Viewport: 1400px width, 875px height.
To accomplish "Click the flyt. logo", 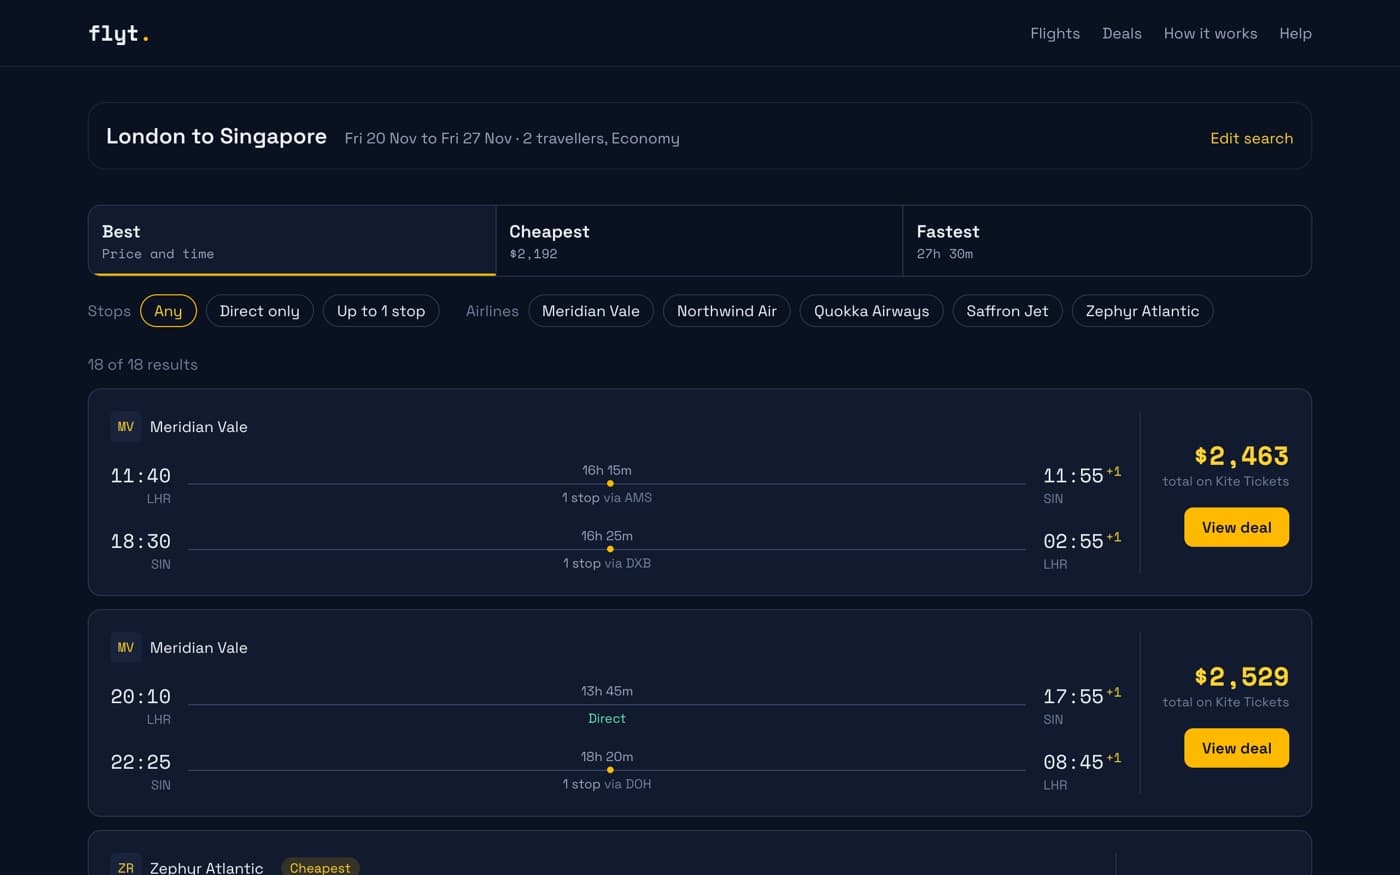I will 118,34.
